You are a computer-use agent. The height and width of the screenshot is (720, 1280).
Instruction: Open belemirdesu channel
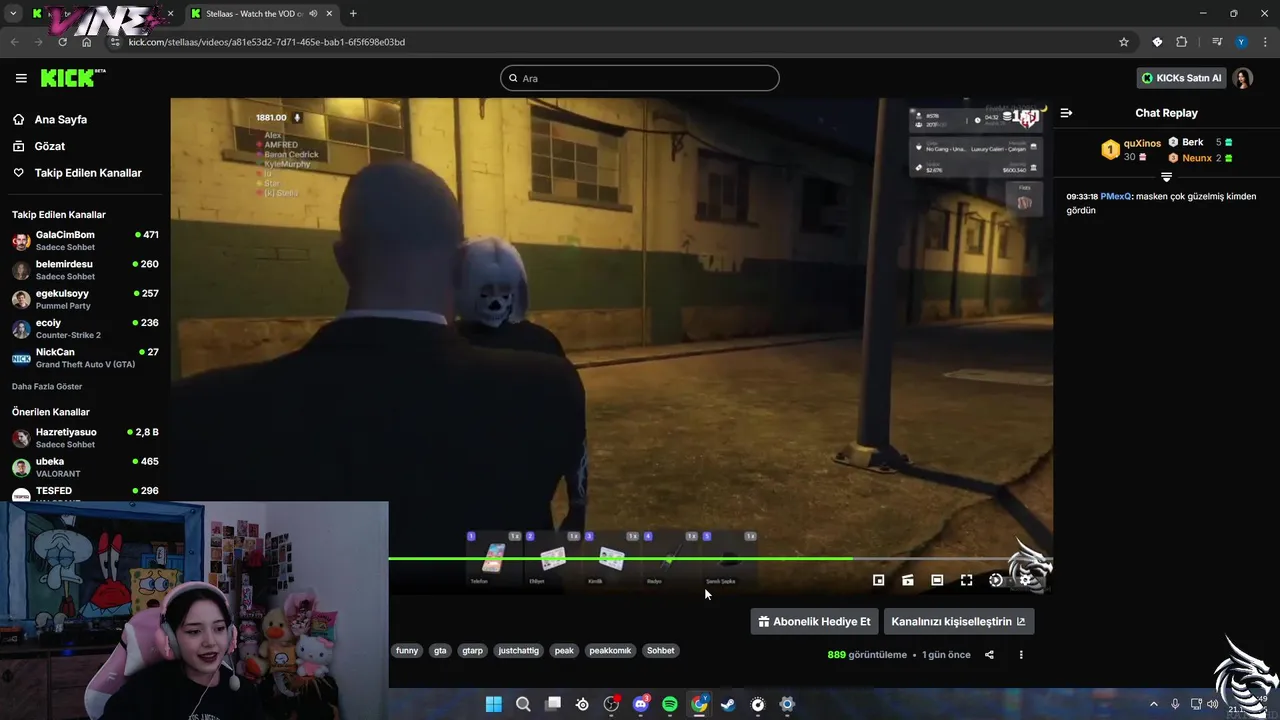click(x=85, y=270)
